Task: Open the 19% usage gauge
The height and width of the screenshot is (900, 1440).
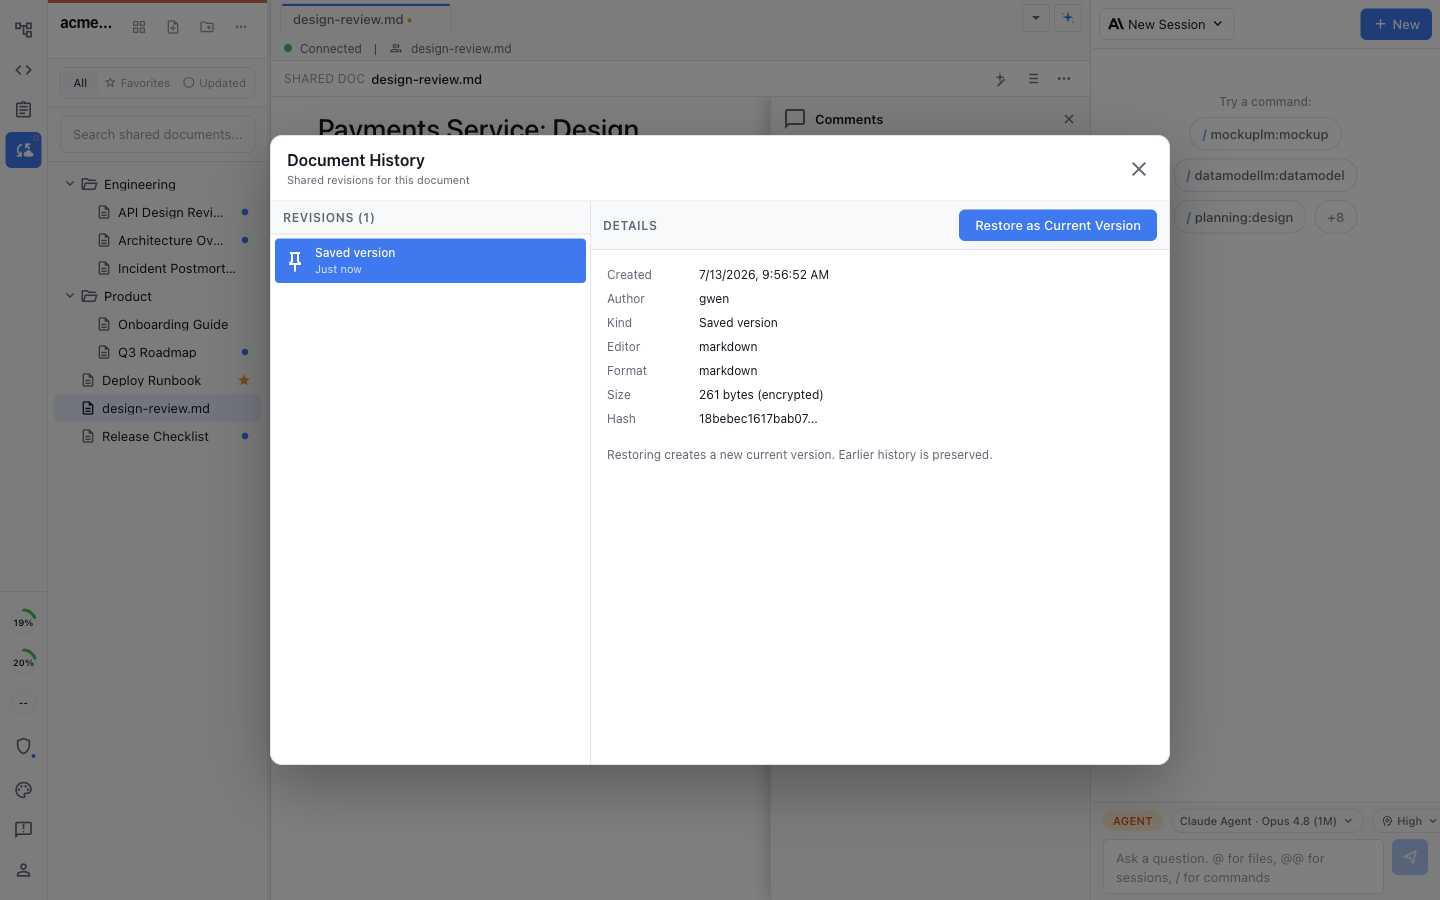Action: click(23, 620)
